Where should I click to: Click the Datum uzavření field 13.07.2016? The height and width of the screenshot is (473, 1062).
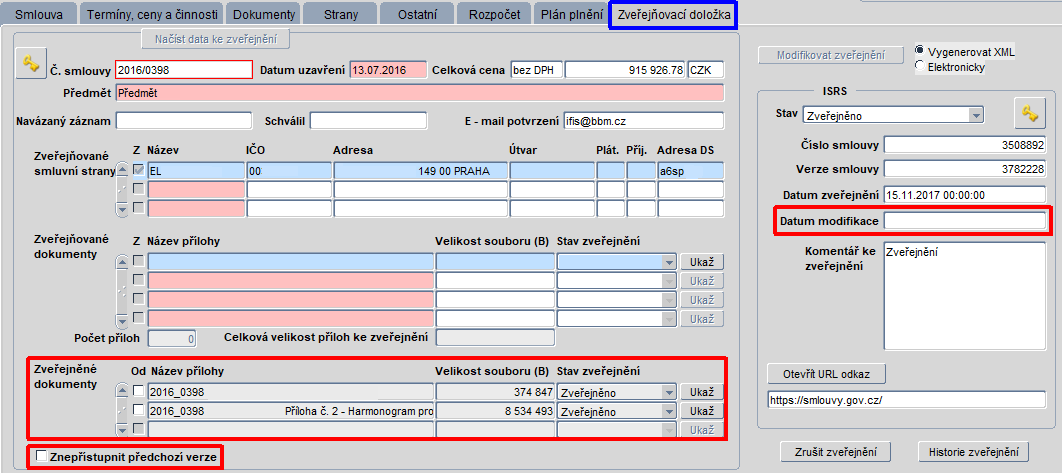click(x=388, y=70)
